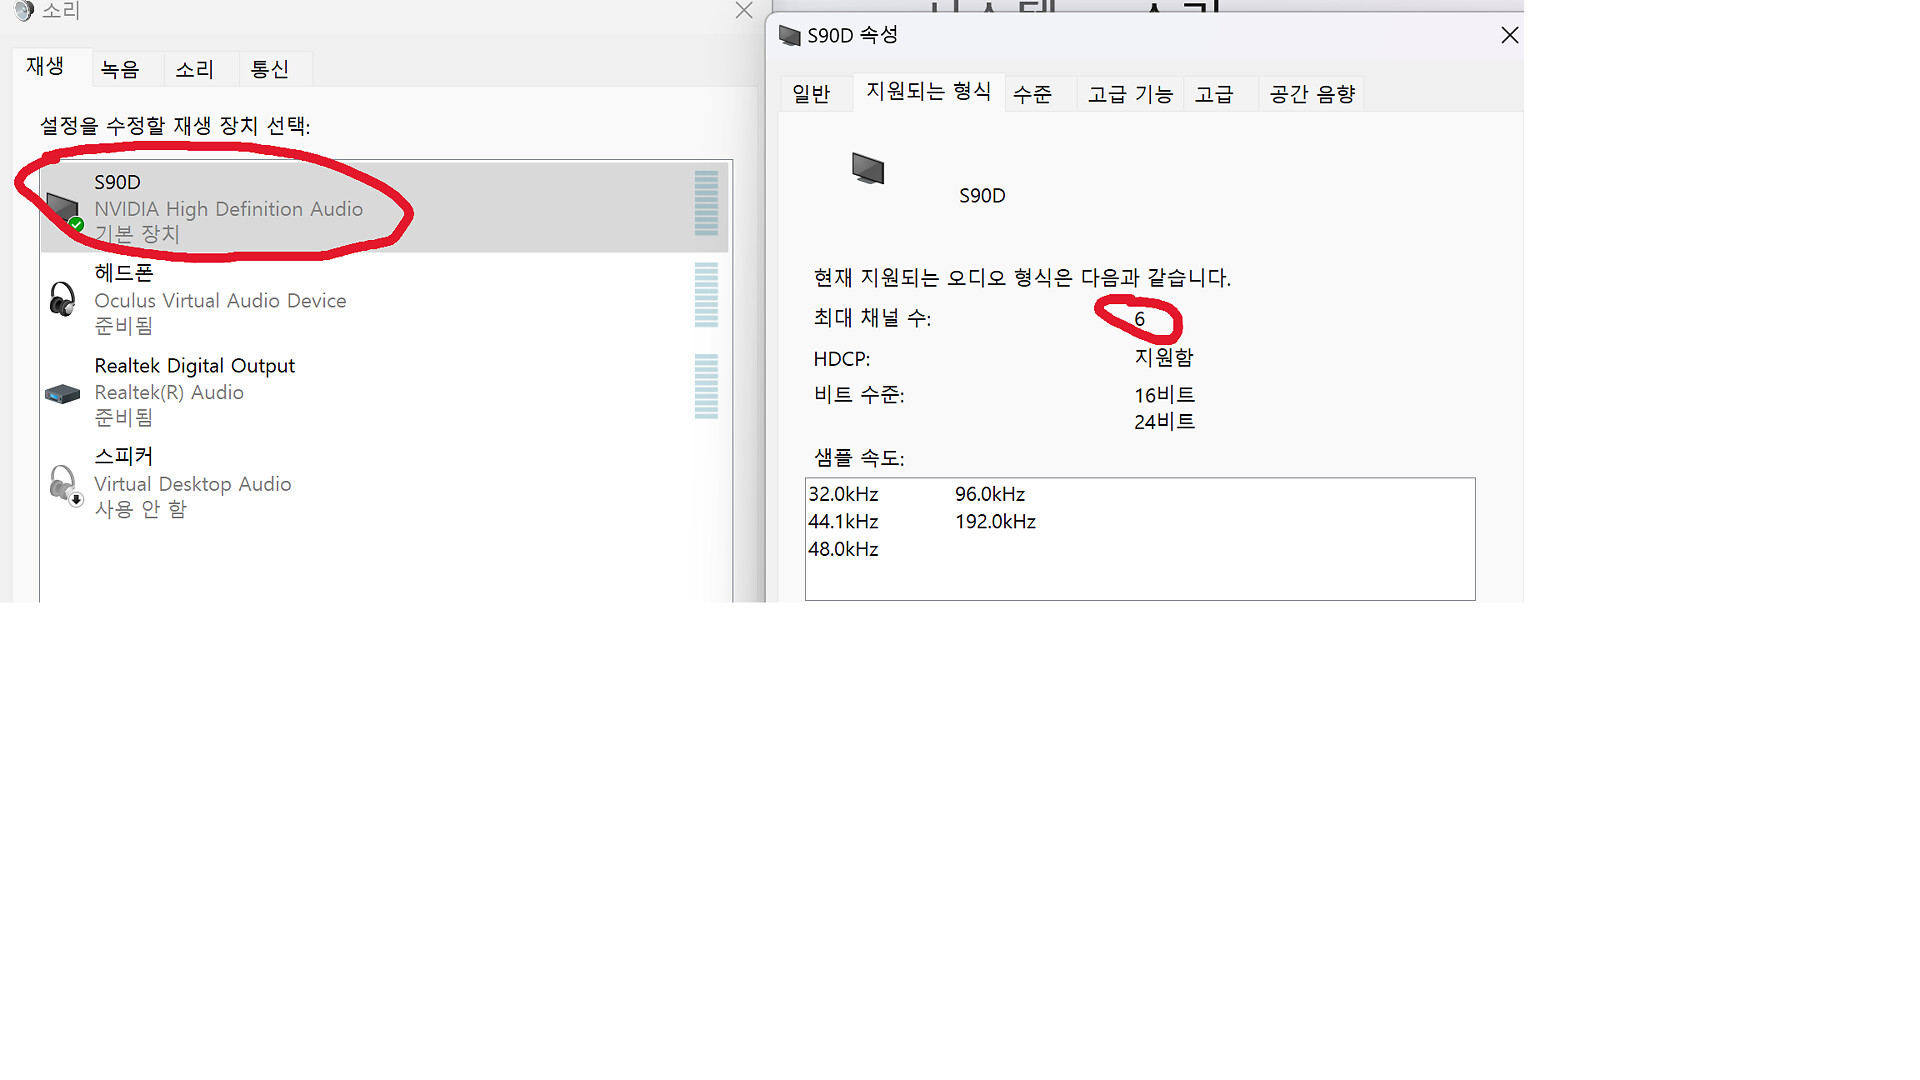
Task: Click the disabled Virtual Desktop Audio speaker icon
Action: (64, 485)
